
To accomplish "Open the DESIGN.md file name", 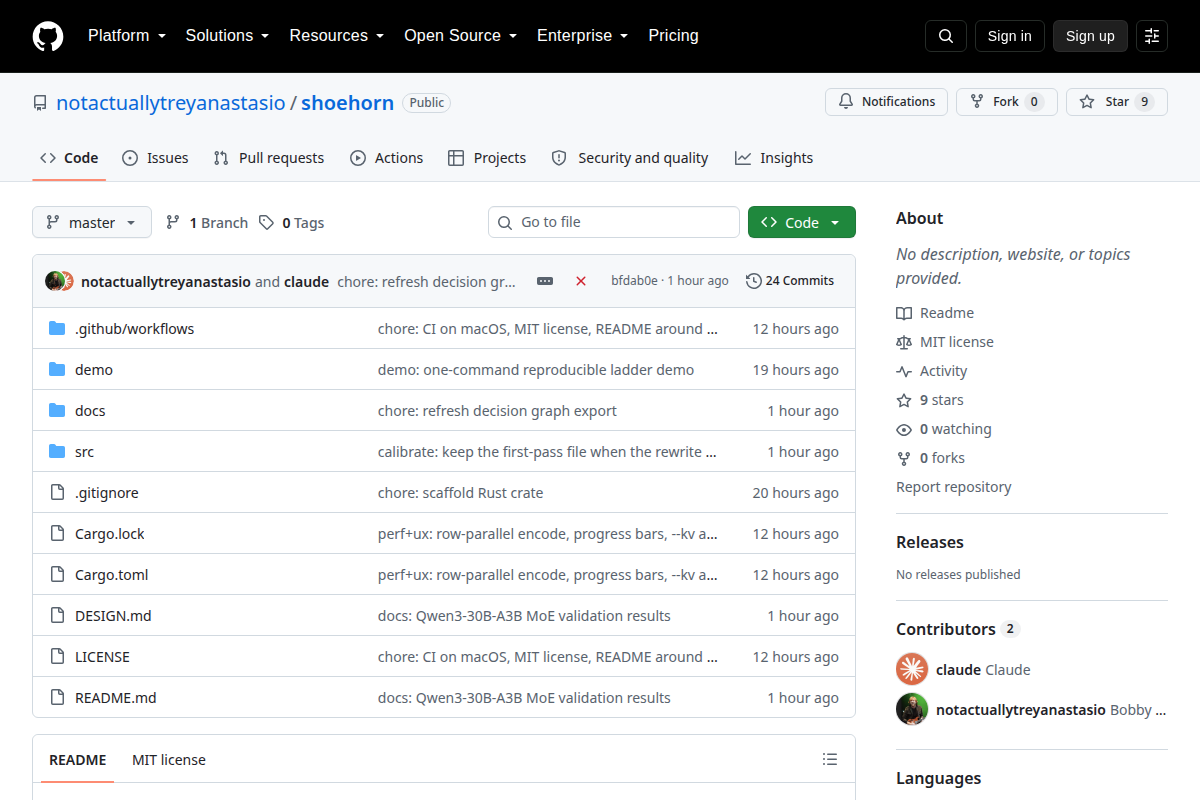I will 113,616.
